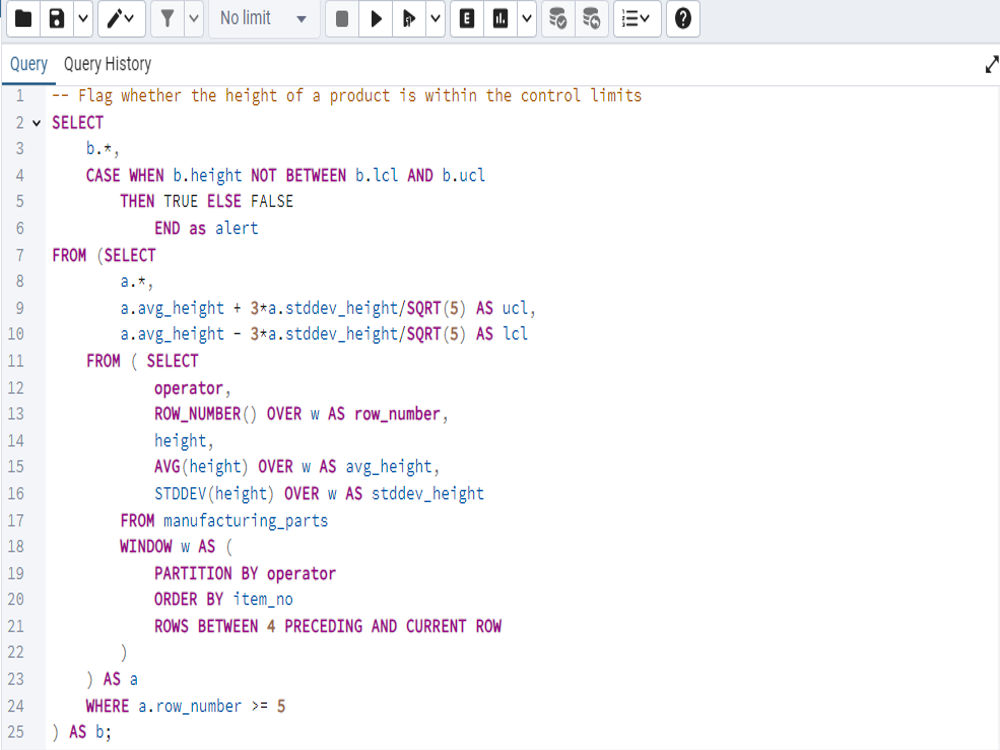The image size is (1000, 750).
Task: Stop the running query
Action: (342, 18)
